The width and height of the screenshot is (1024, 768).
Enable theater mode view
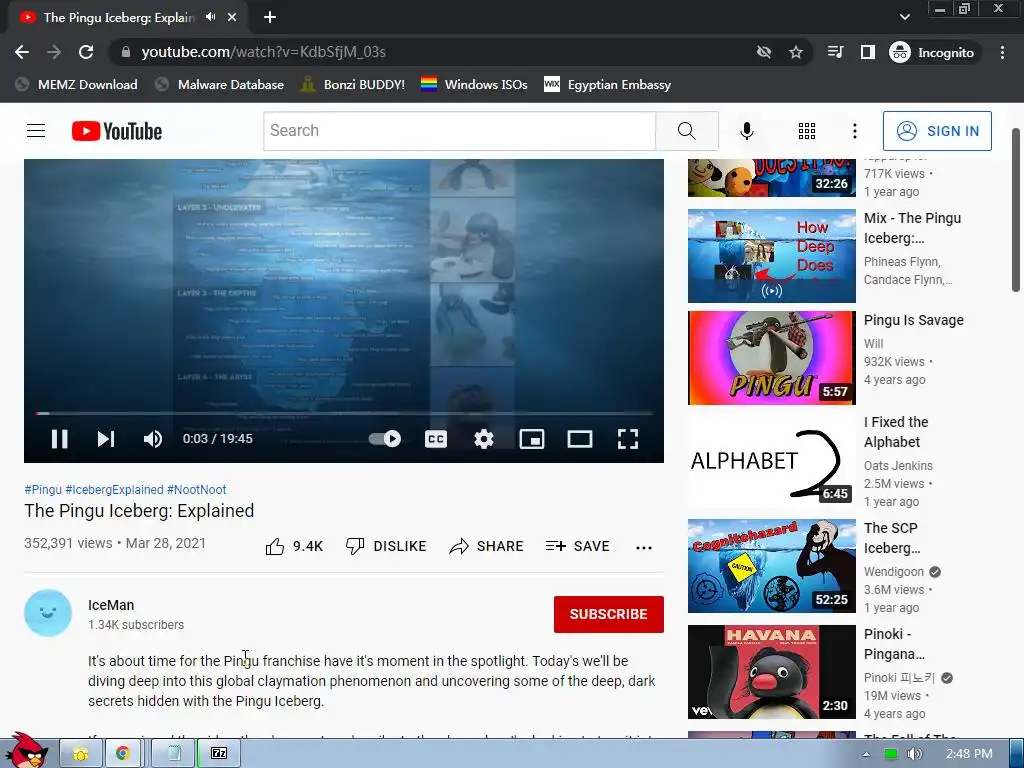pos(580,439)
